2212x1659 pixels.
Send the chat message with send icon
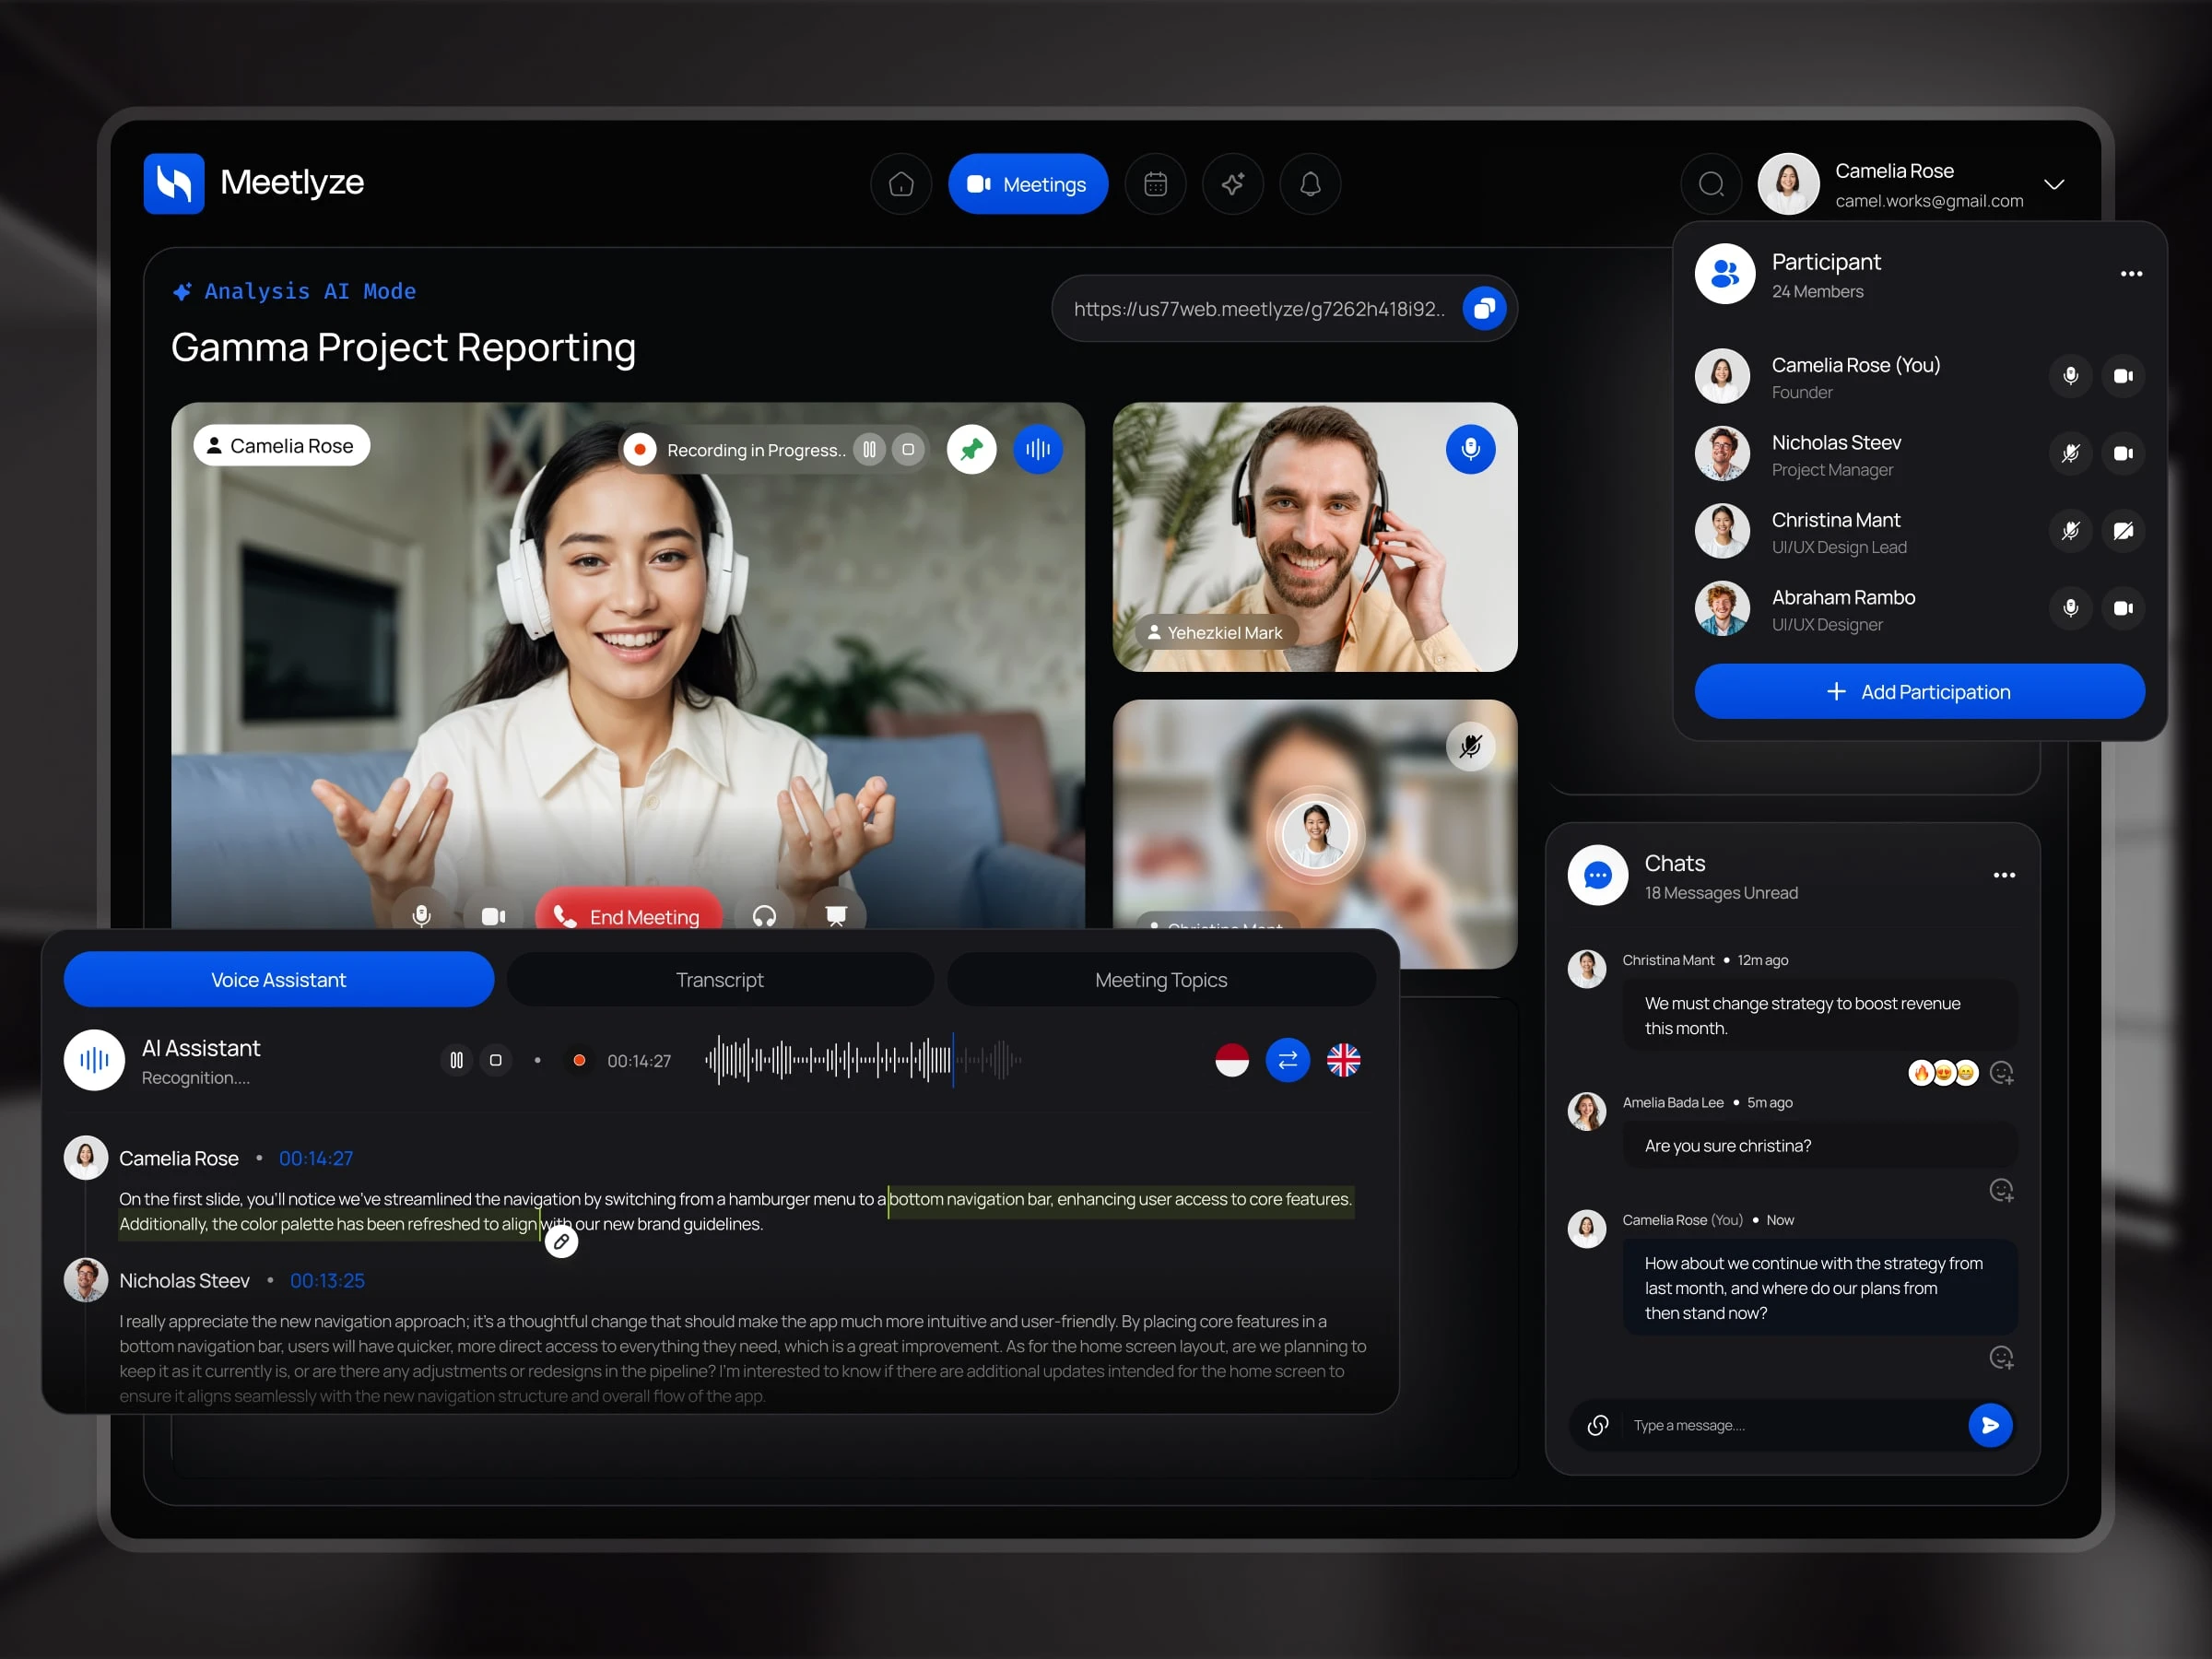pos(1990,1425)
